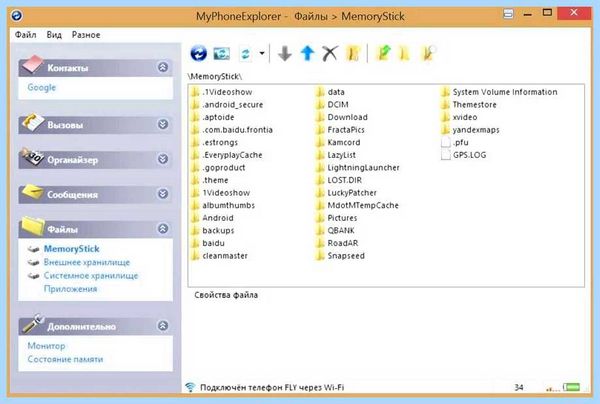The height and width of the screenshot is (404, 600).
Task: Click the plain folder toolbar icon
Action: pos(404,54)
